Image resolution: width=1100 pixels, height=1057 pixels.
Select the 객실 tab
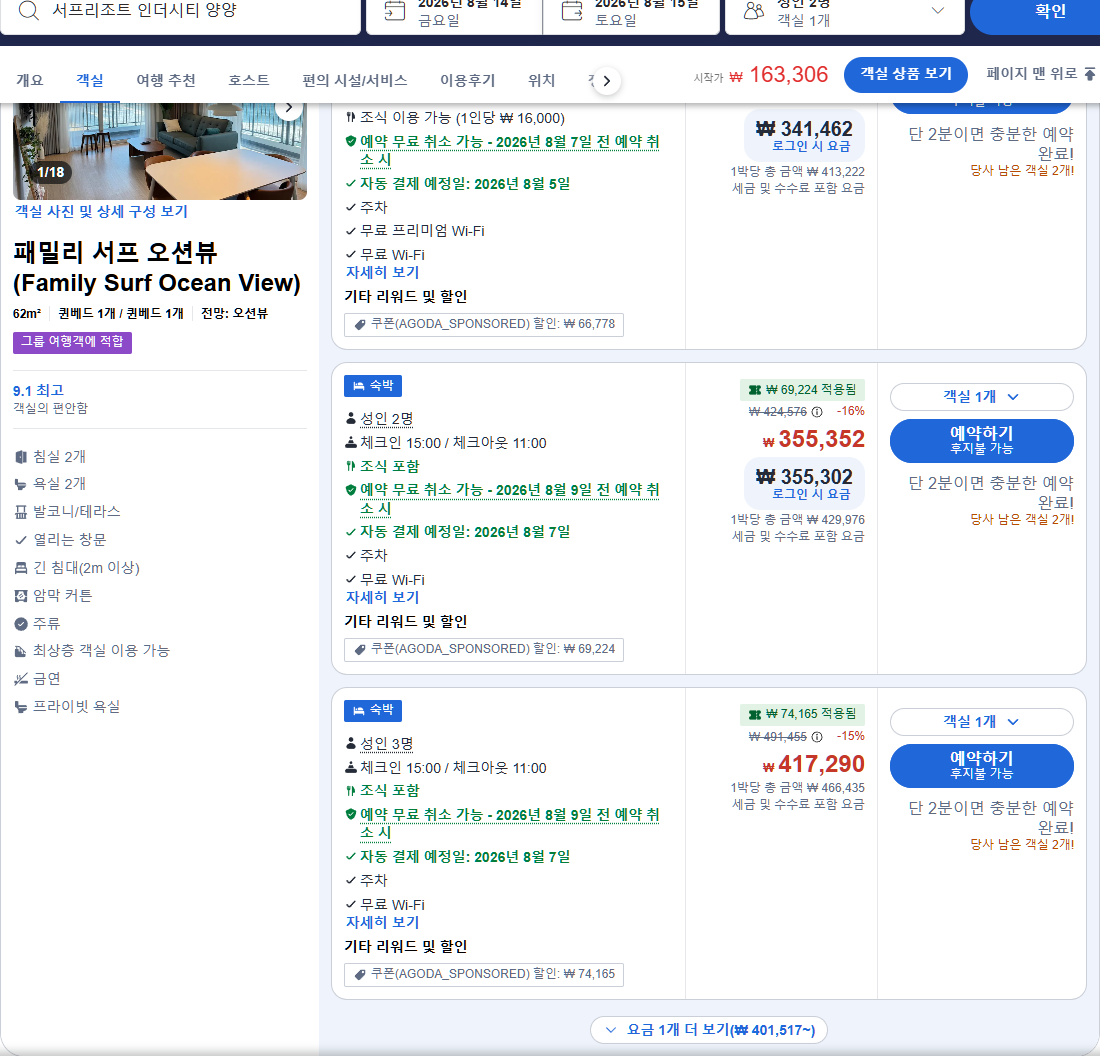[90, 81]
